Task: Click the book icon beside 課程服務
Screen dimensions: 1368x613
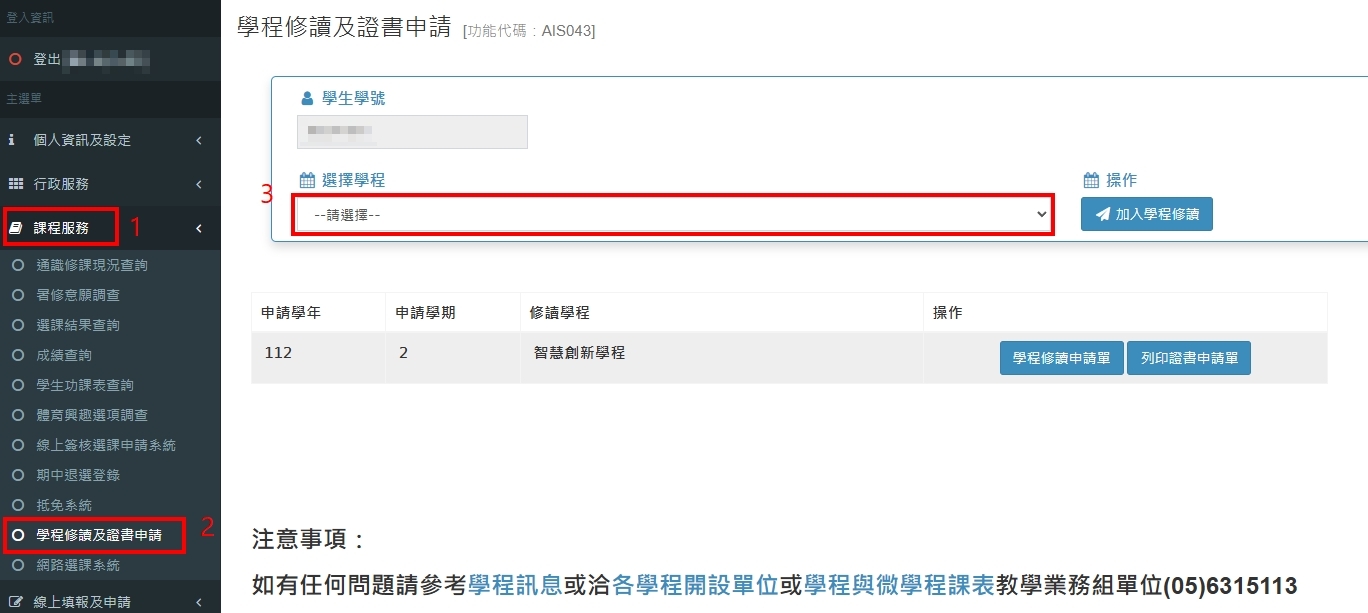Action: (15, 228)
